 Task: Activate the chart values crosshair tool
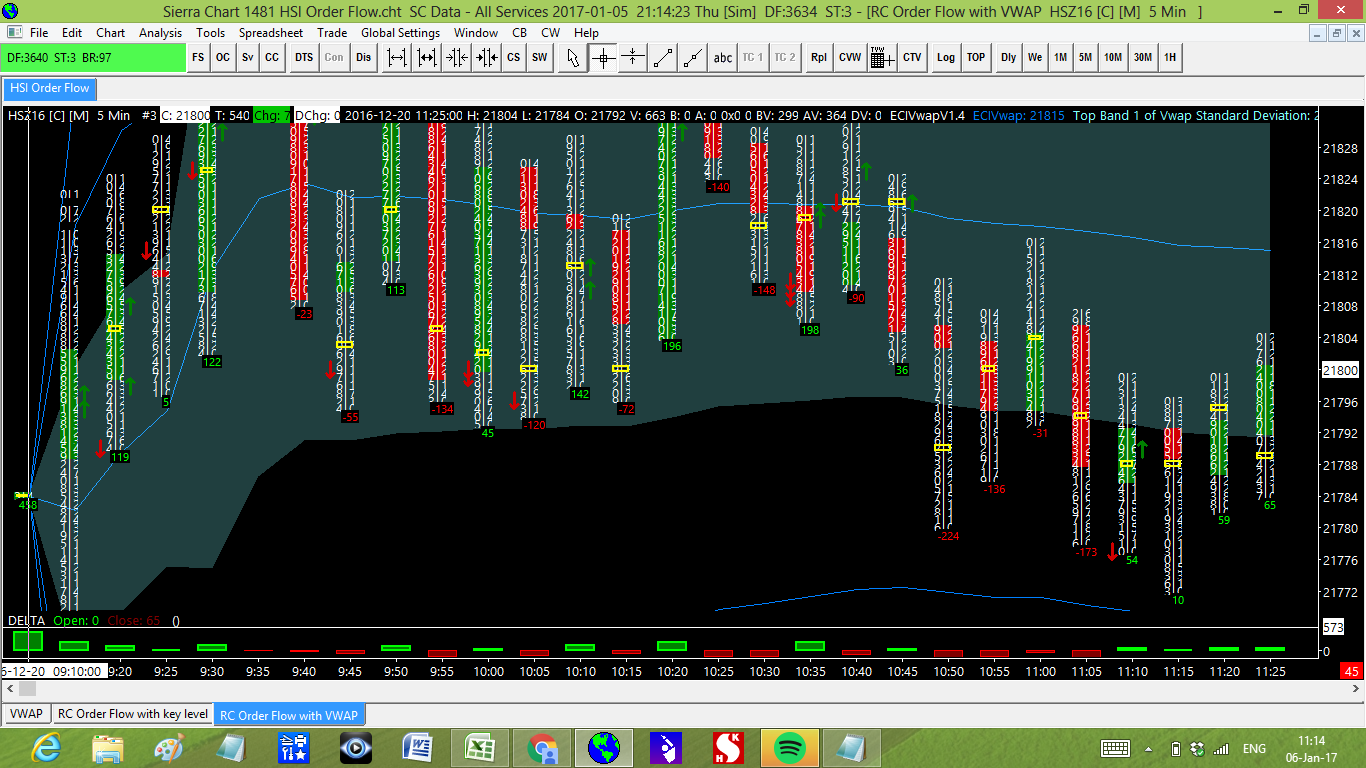click(x=603, y=58)
